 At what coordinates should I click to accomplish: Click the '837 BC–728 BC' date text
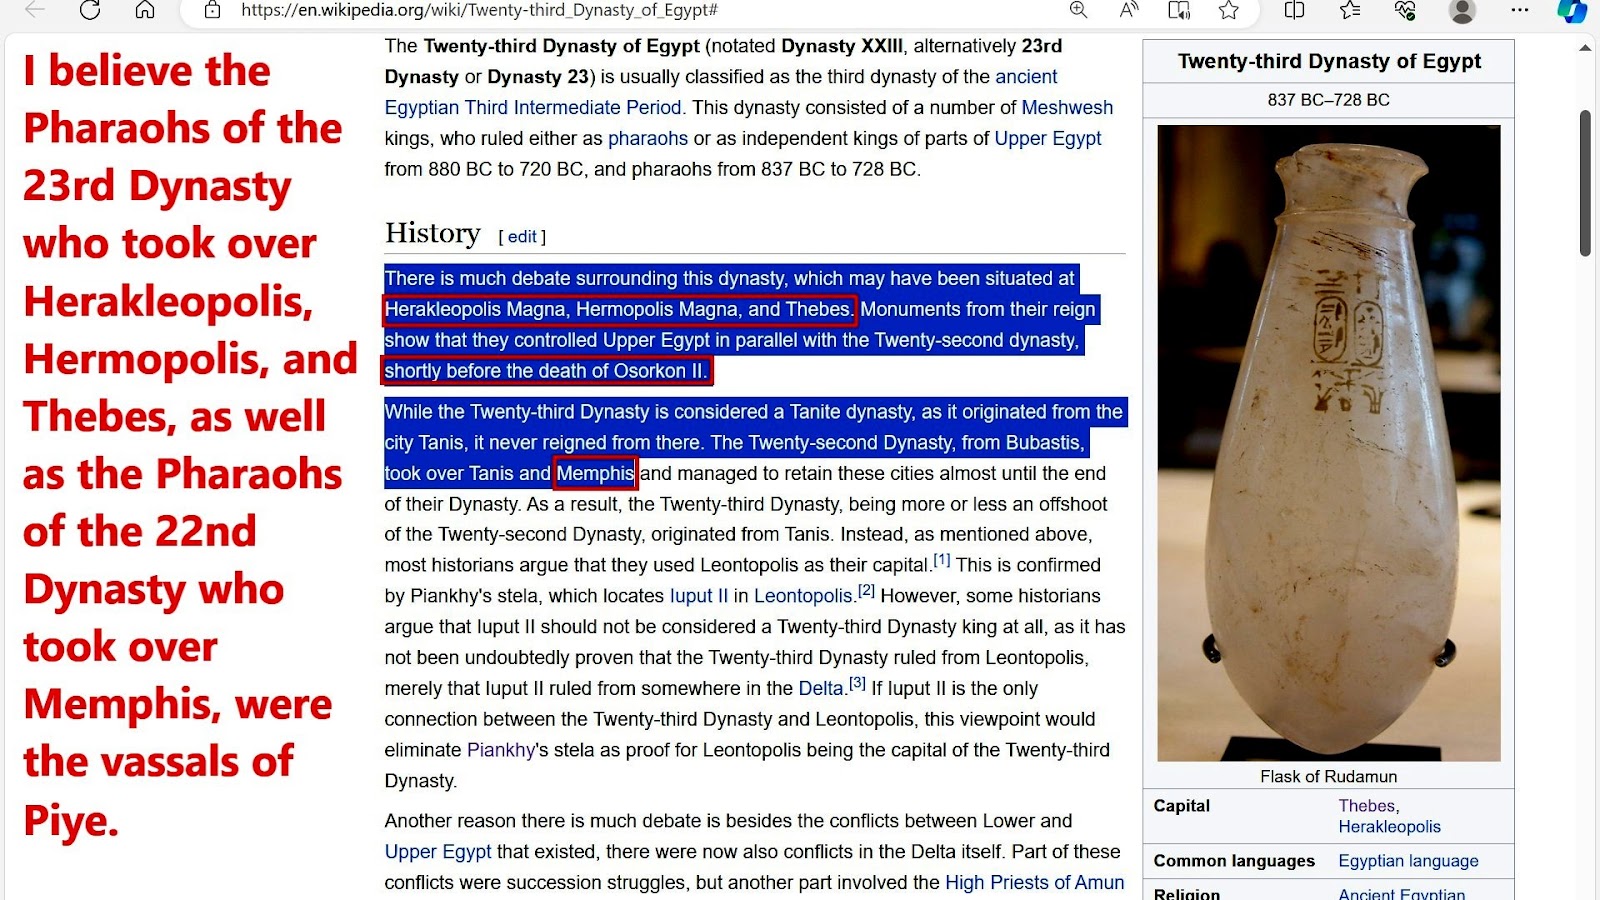point(1328,100)
